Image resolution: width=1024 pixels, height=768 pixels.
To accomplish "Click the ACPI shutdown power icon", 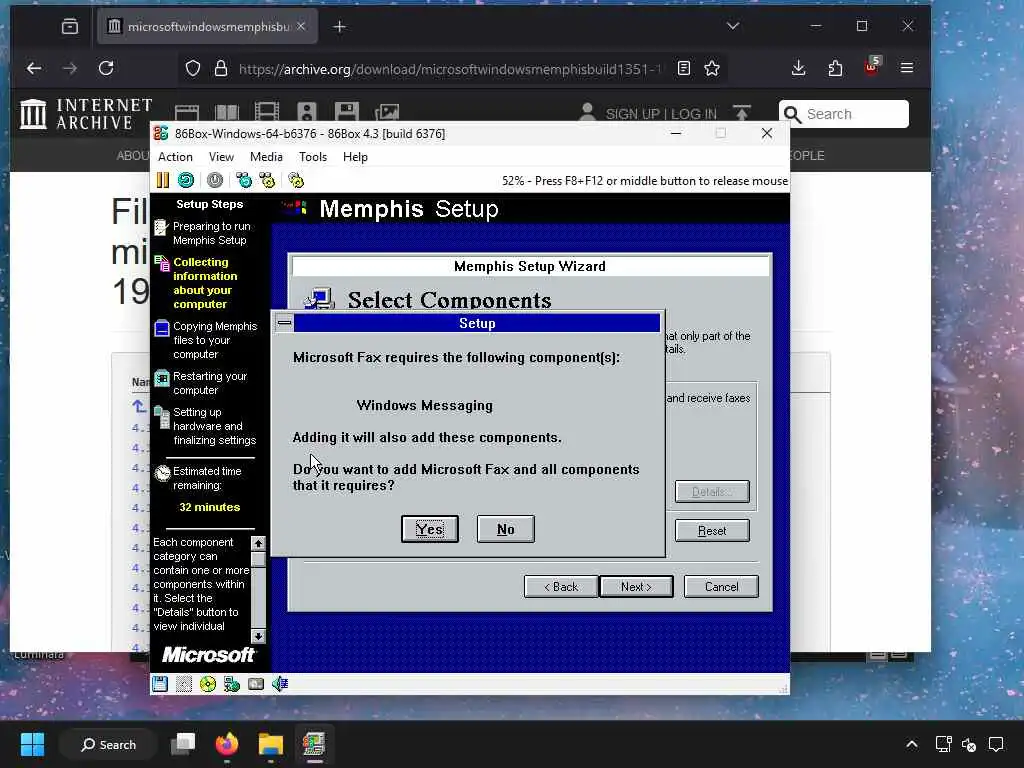I will 215,180.
